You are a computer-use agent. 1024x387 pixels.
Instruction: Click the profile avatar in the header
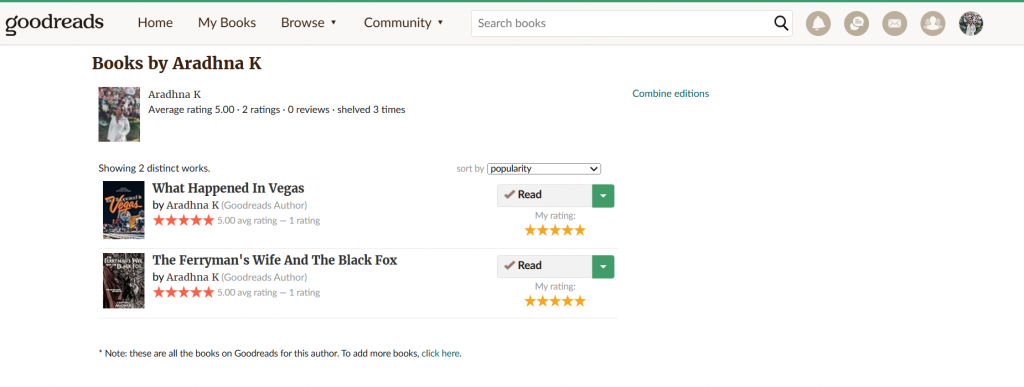971,23
